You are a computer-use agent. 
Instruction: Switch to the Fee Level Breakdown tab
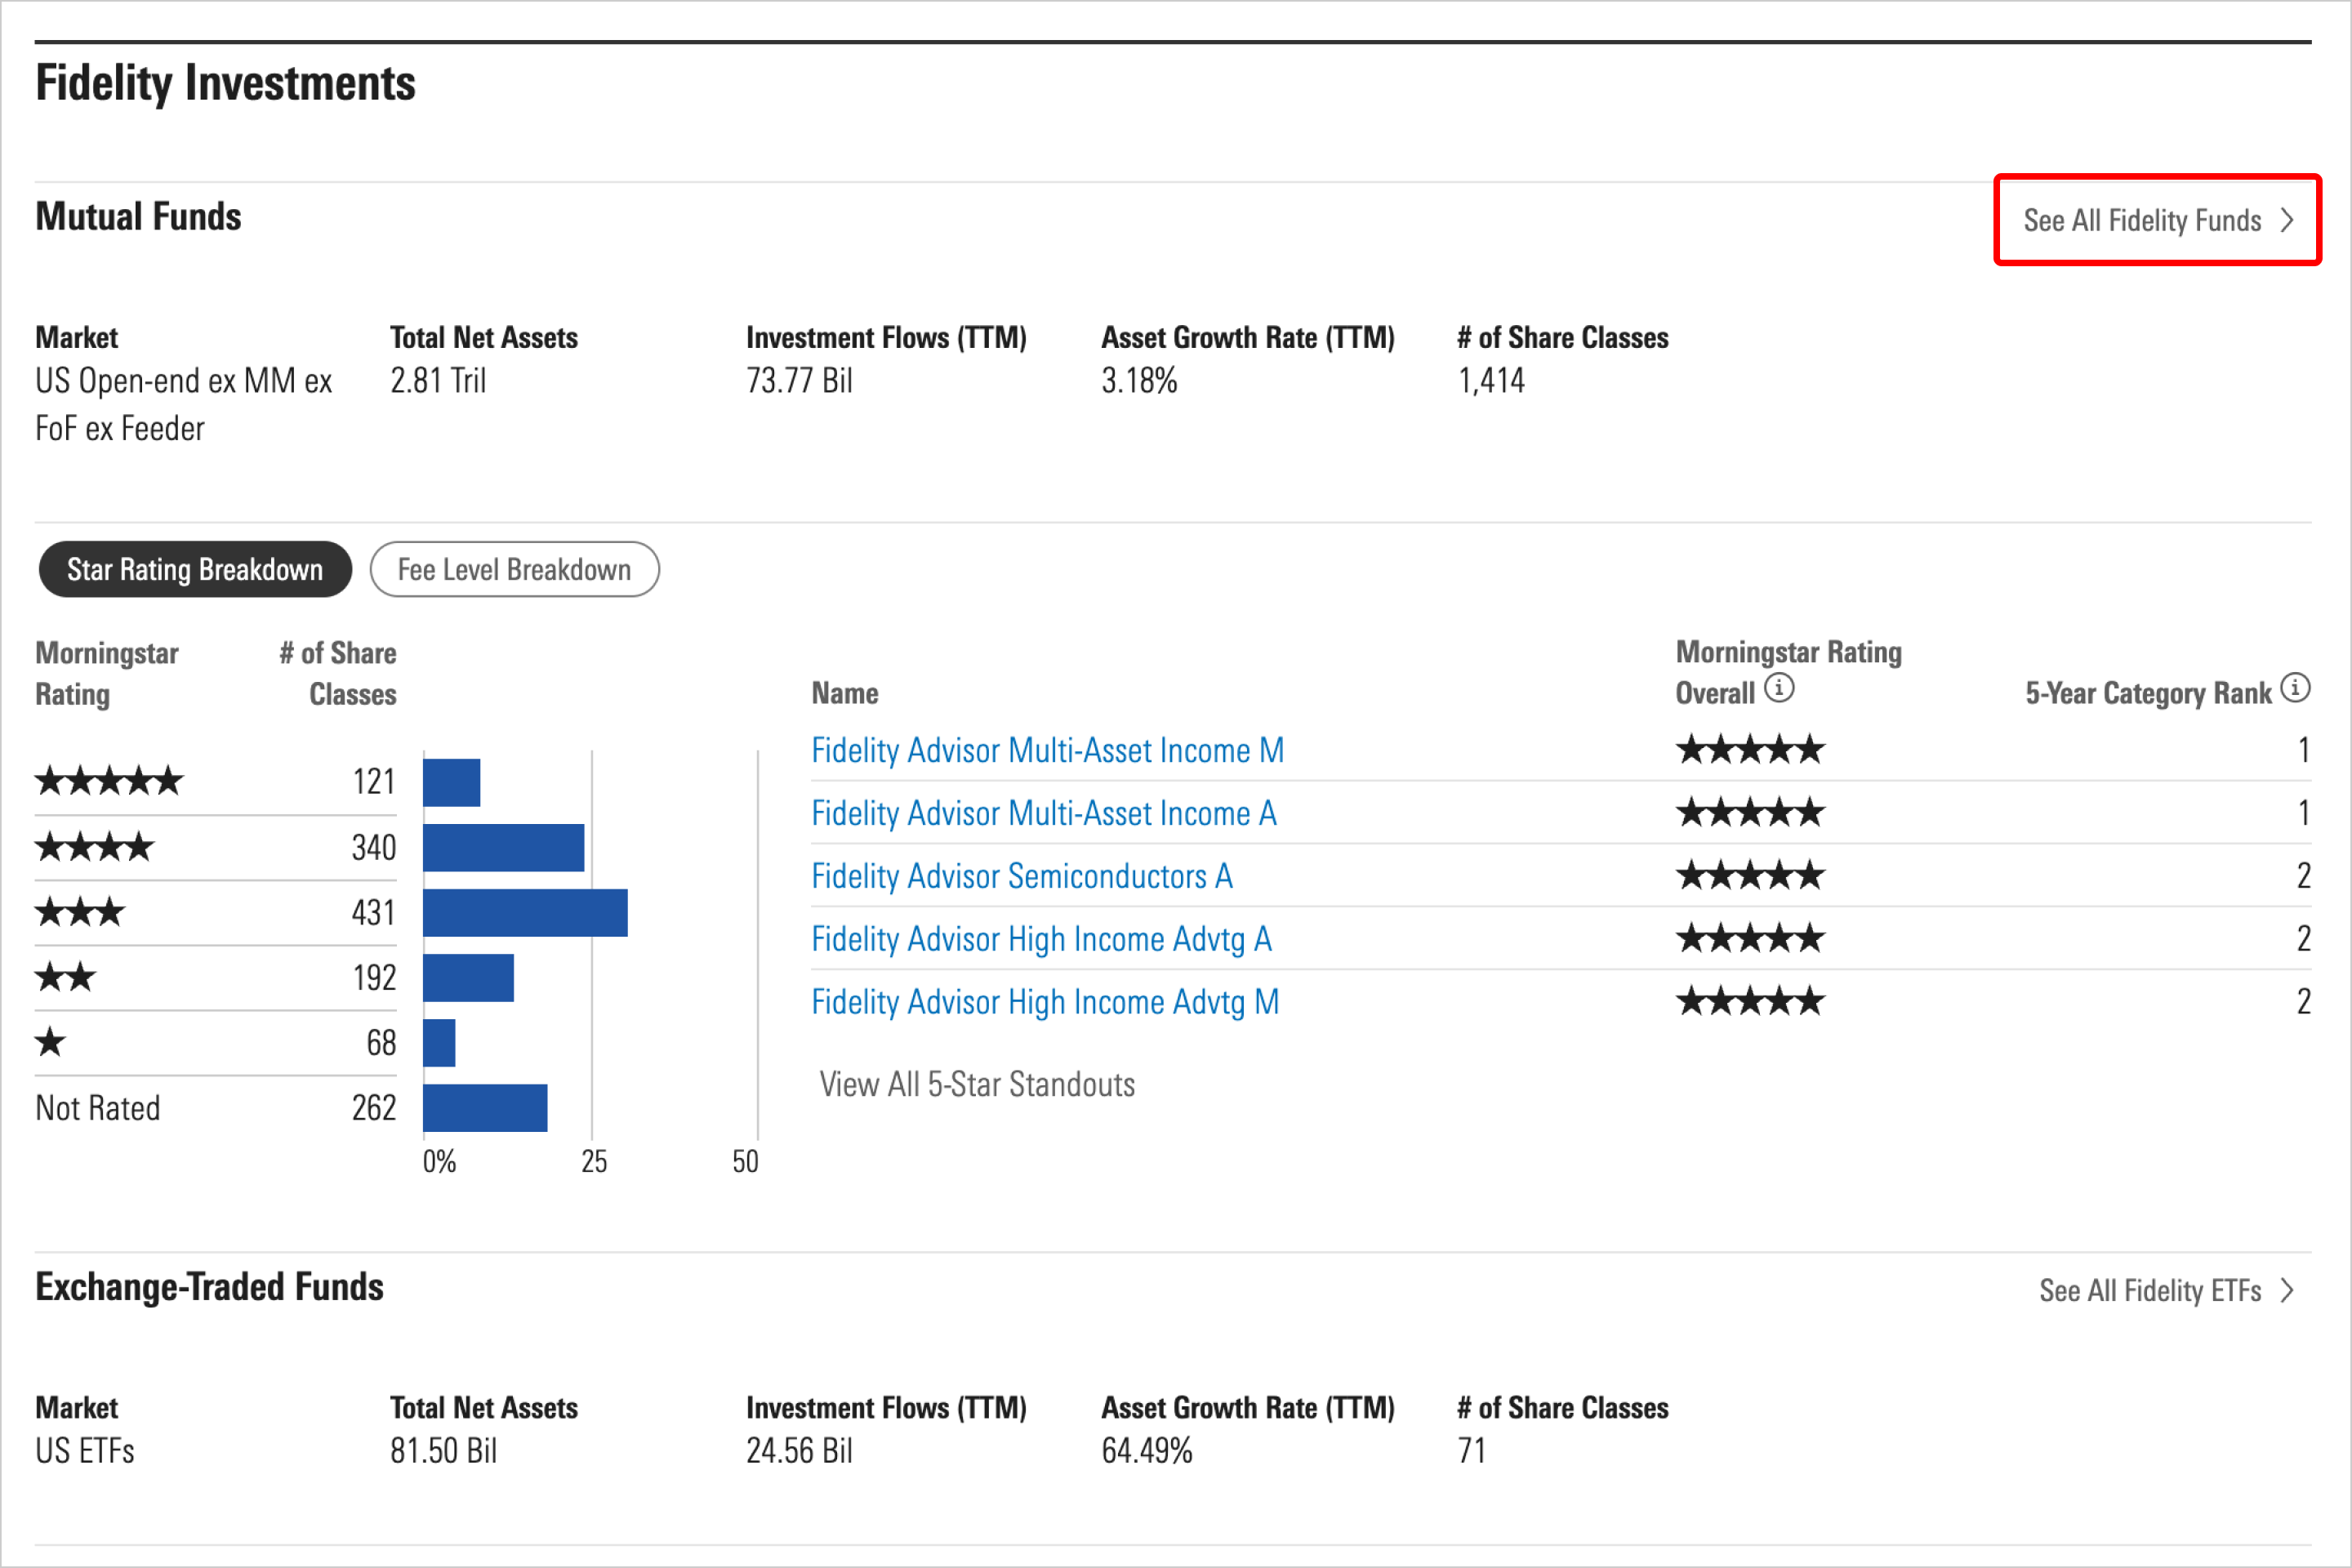point(514,569)
